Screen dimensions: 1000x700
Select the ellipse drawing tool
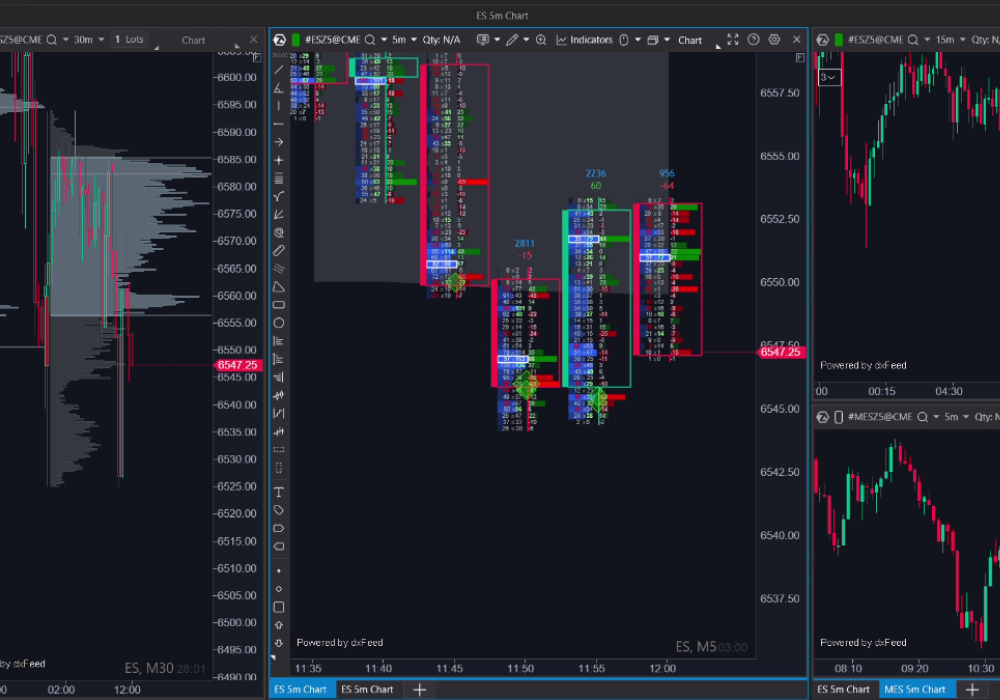click(279, 323)
